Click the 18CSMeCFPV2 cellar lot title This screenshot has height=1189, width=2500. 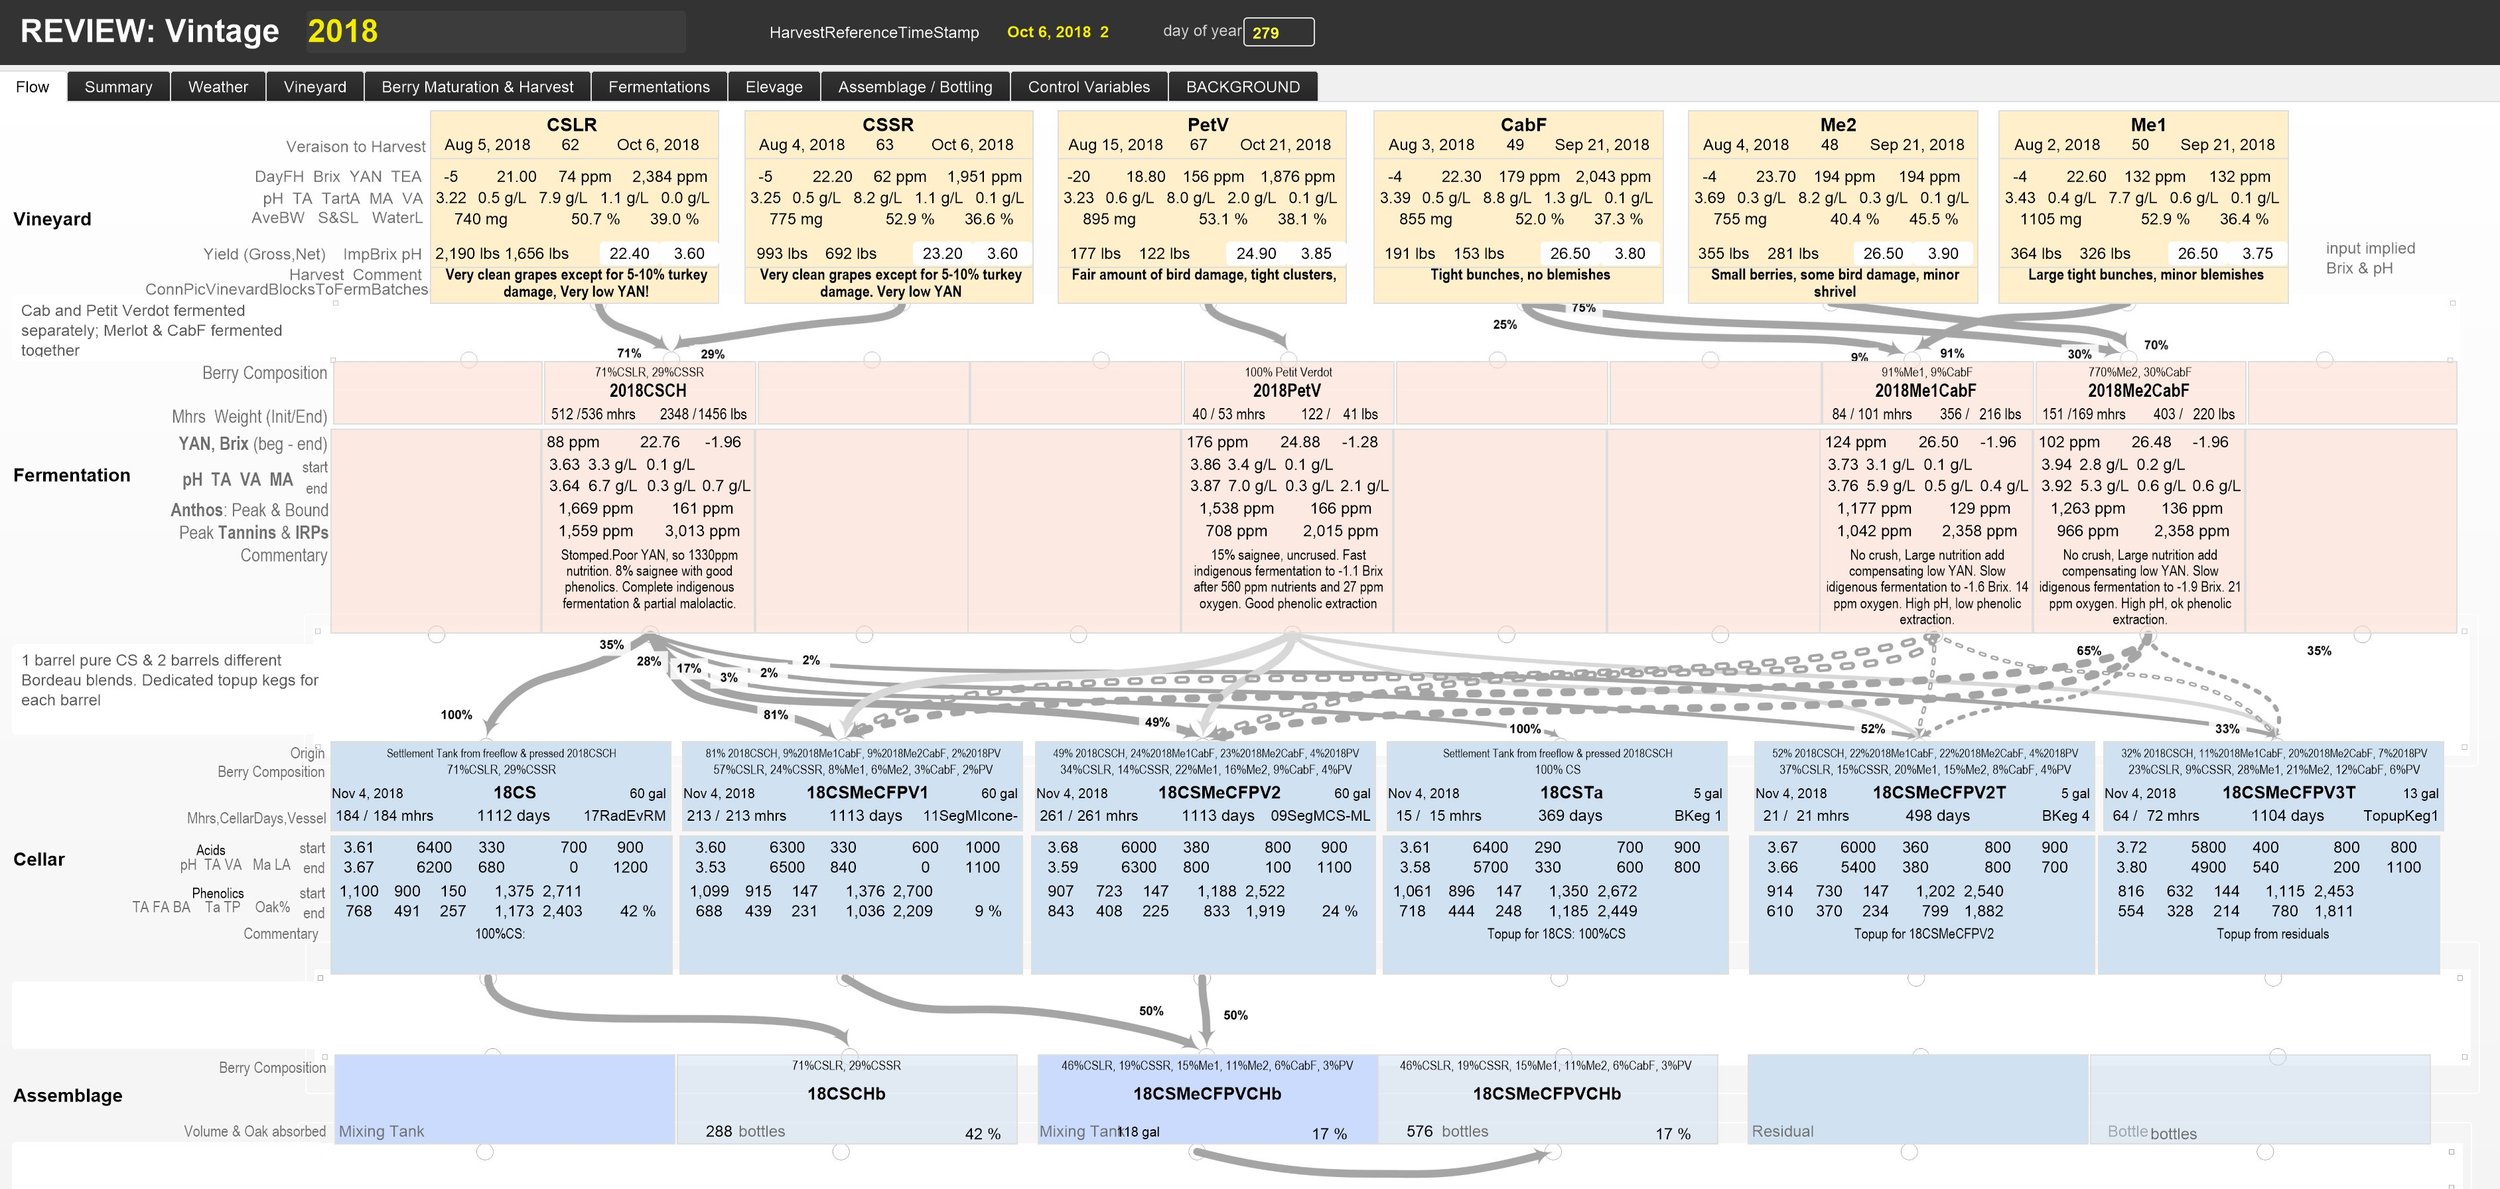pyautogui.click(x=1219, y=792)
